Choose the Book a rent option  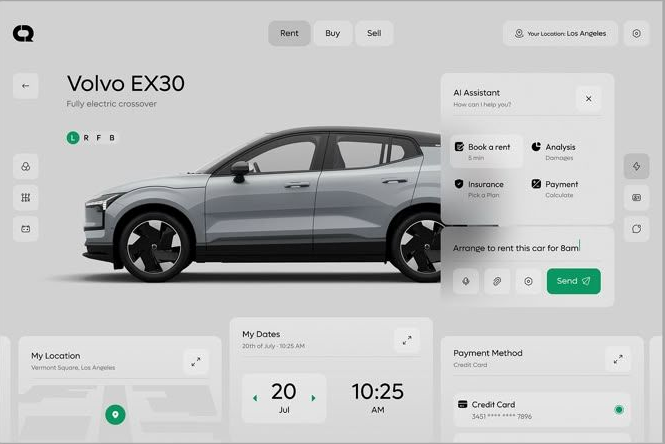485,151
